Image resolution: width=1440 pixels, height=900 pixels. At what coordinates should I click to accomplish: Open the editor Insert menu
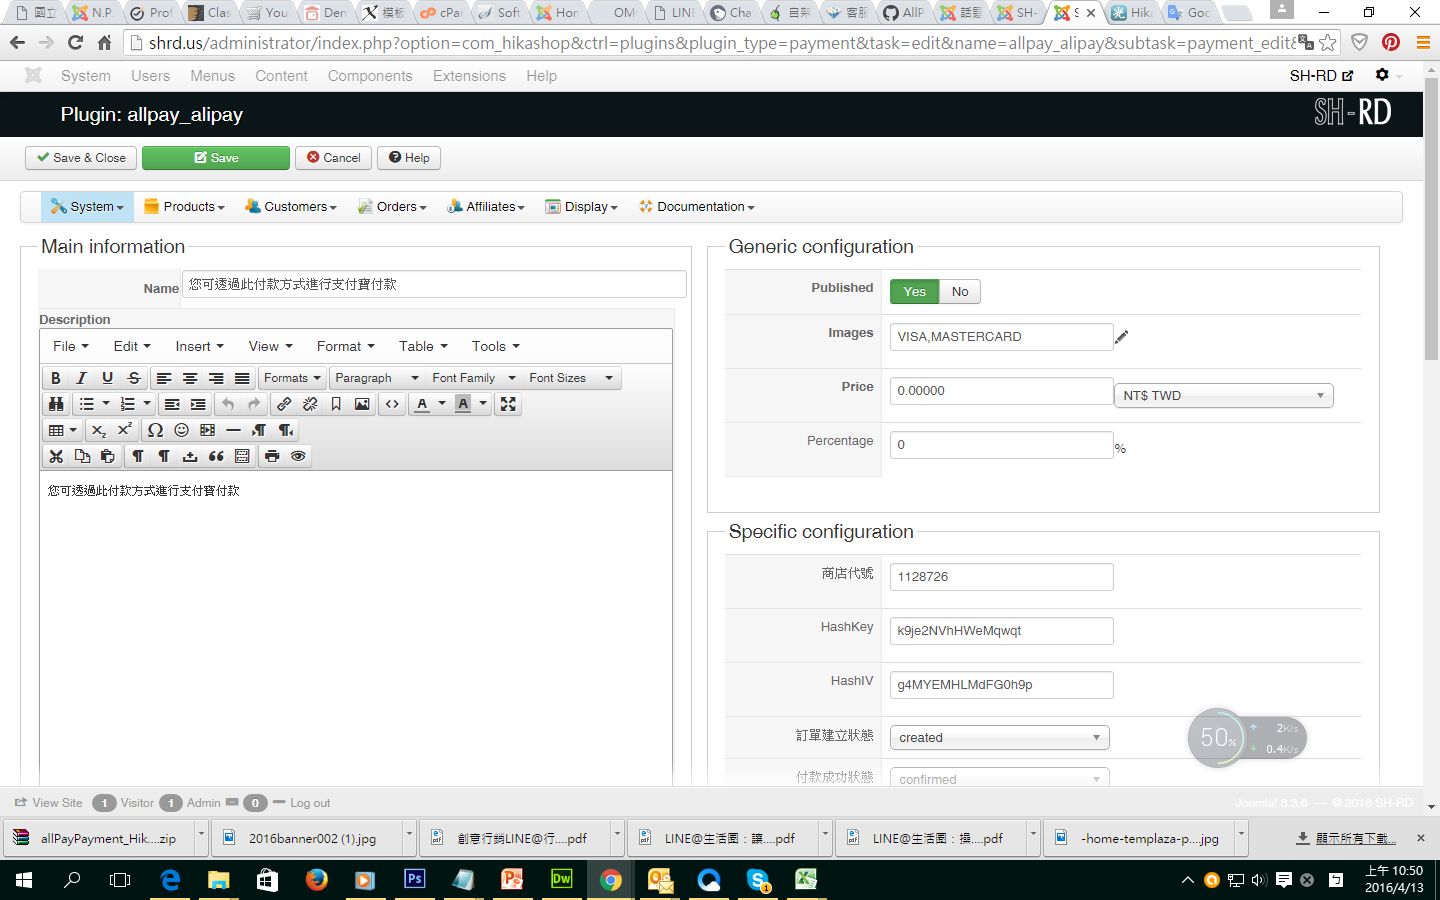click(199, 346)
